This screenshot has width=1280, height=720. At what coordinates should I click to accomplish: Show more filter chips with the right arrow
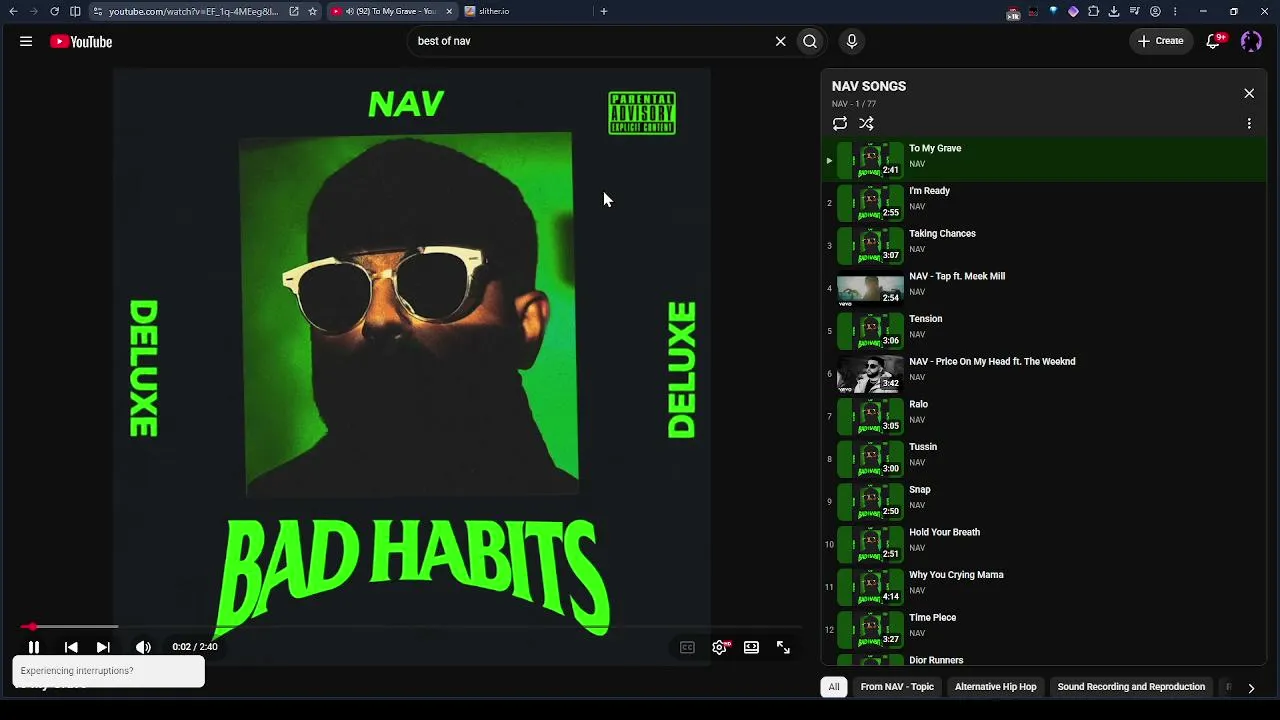tap(1251, 688)
